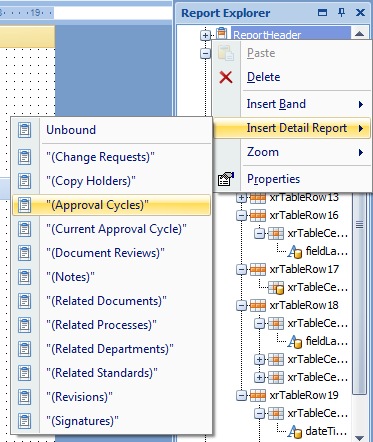Click the red X Delete icon
The height and width of the screenshot is (442, 373).
[x=226, y=77]
